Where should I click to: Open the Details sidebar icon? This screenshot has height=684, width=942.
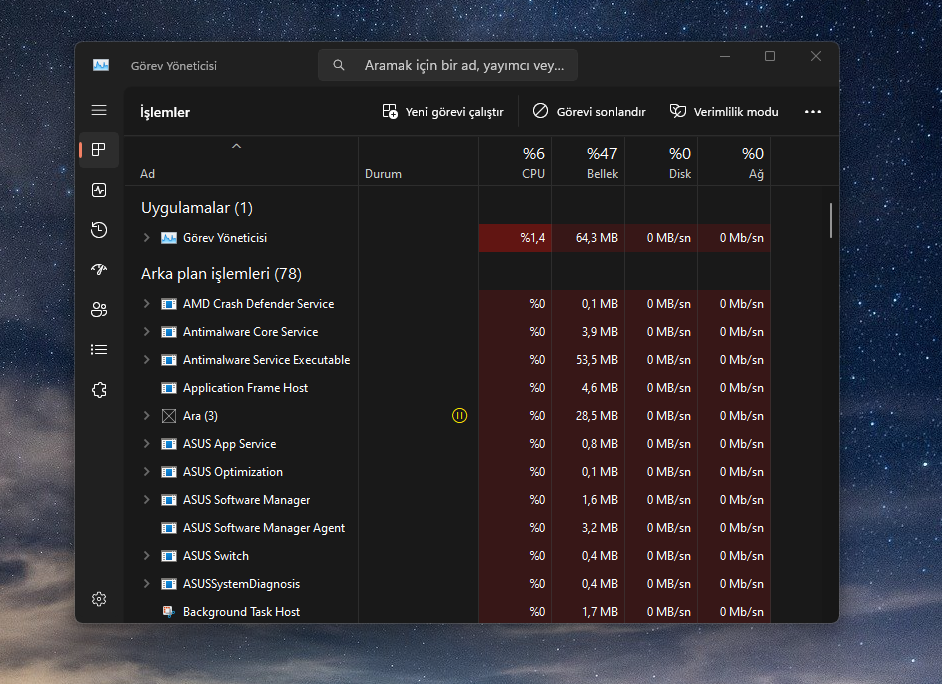(x=99, y=350)
